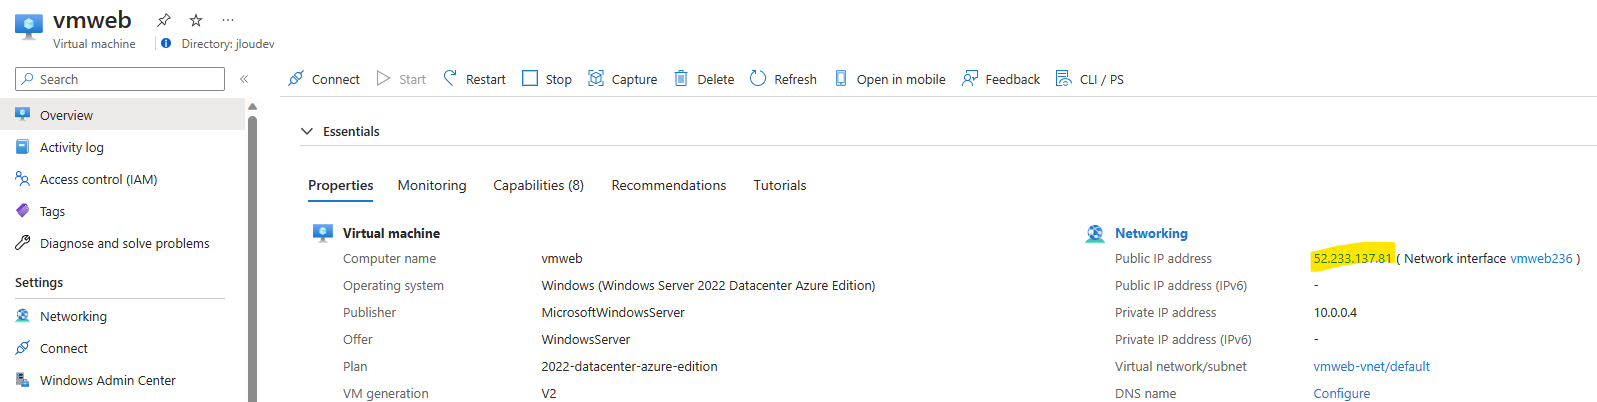Open the Networking heading link
1597x402 pixels.
click(x=1151, y=233)
